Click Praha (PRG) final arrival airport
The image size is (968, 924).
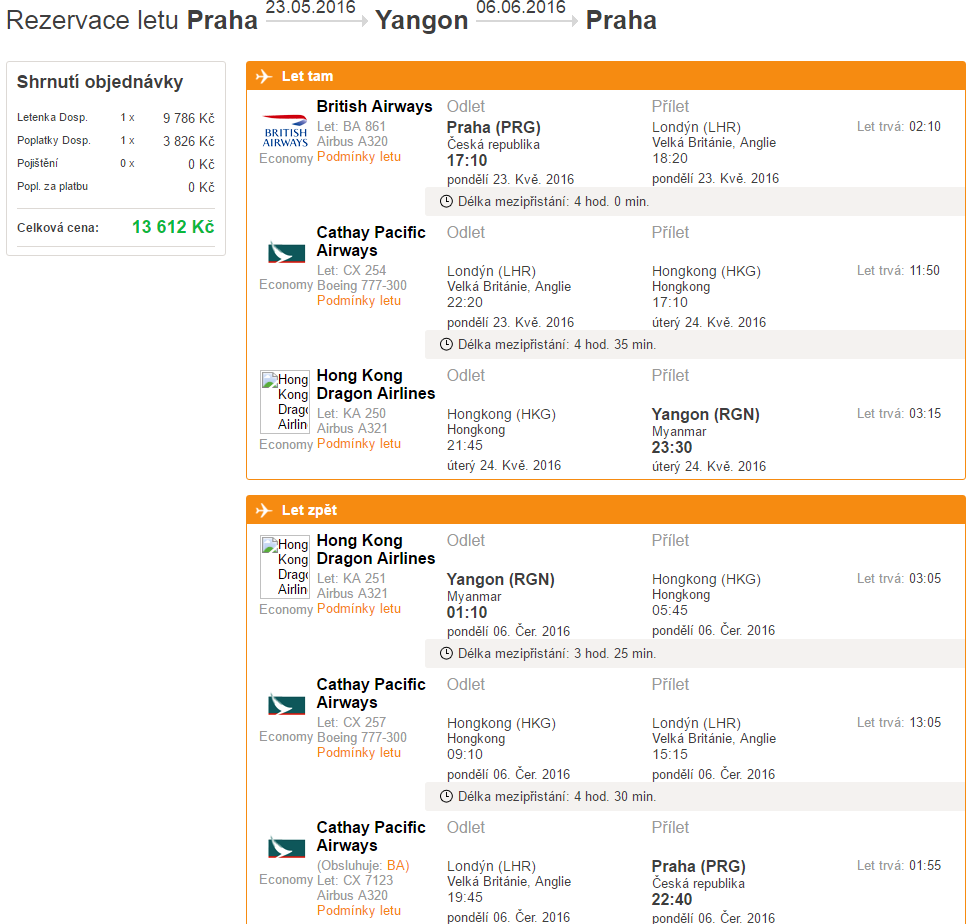pyautogui.click(x=698, y=866)
